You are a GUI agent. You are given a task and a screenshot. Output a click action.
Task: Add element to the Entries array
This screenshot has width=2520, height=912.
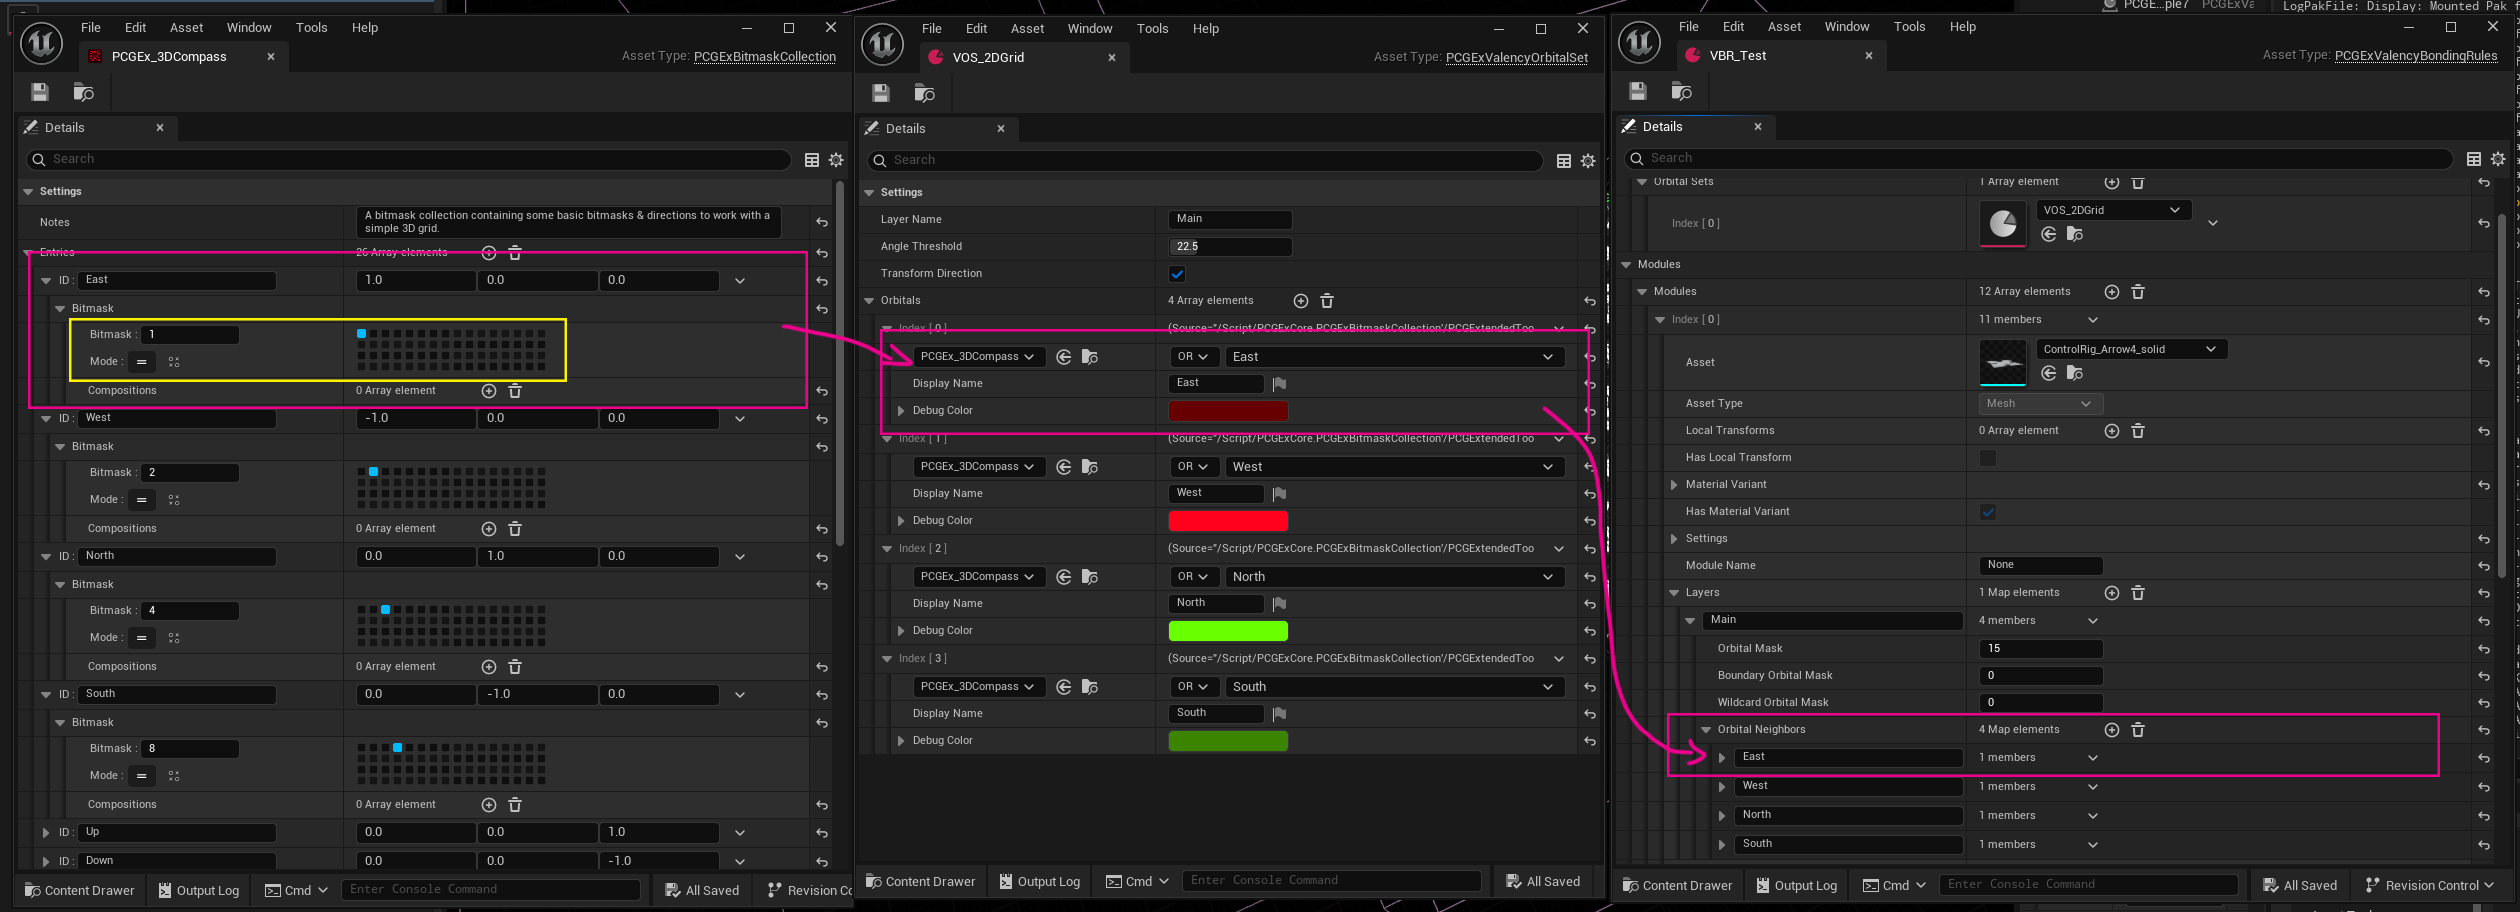point(489,253)
